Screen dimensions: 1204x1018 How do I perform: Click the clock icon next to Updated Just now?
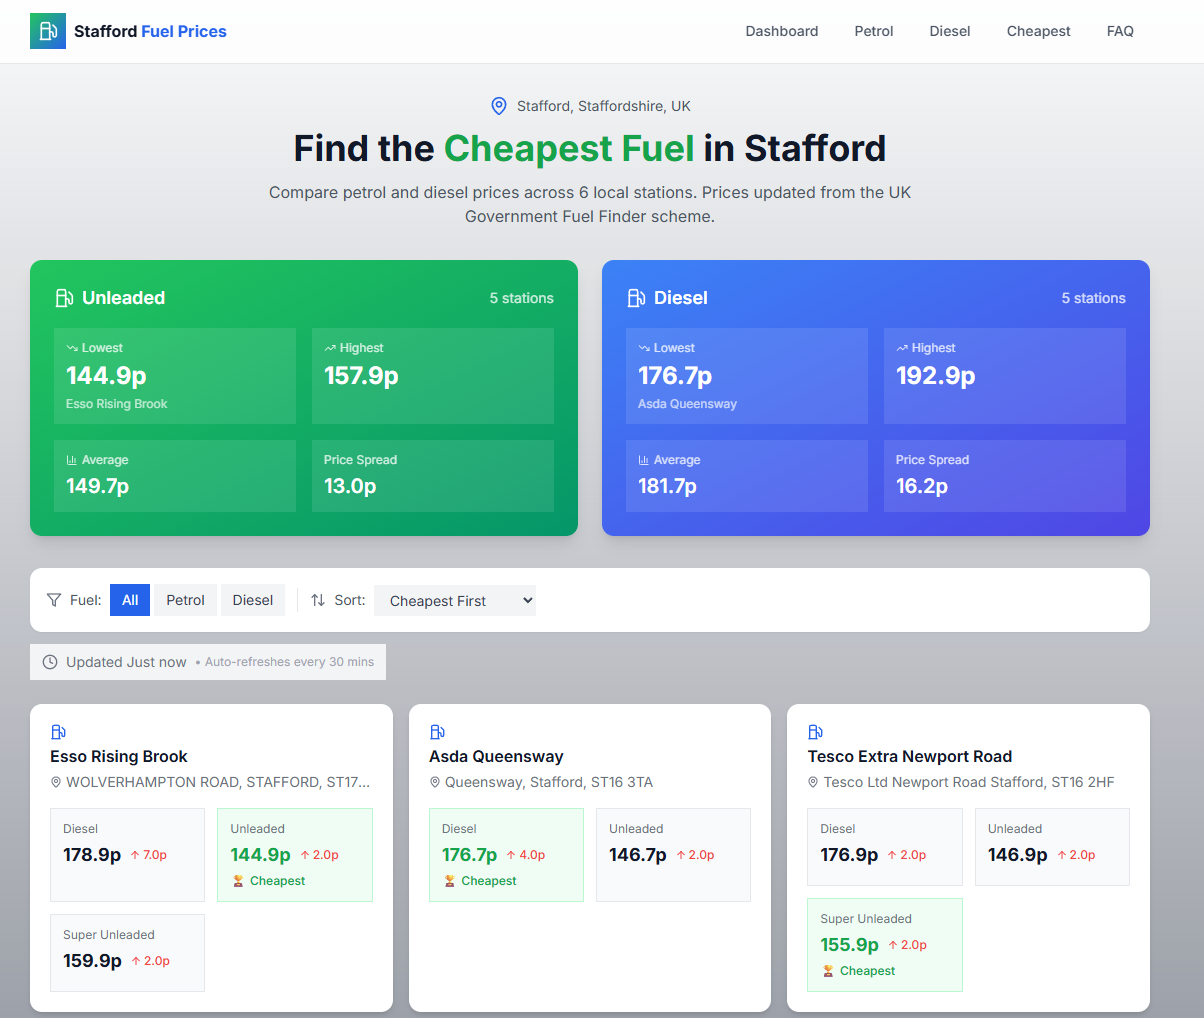[50, 662]
